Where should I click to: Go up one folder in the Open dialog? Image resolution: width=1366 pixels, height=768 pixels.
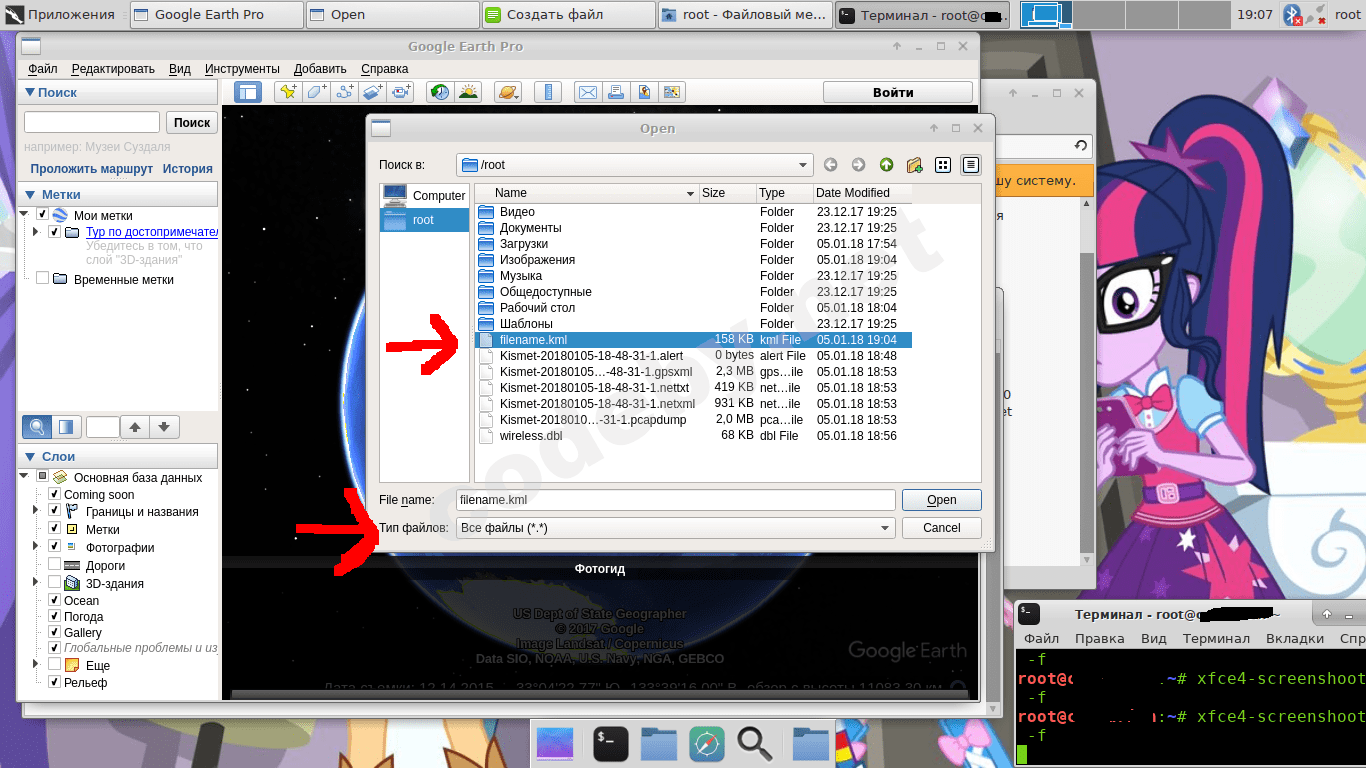click(886, 165)
